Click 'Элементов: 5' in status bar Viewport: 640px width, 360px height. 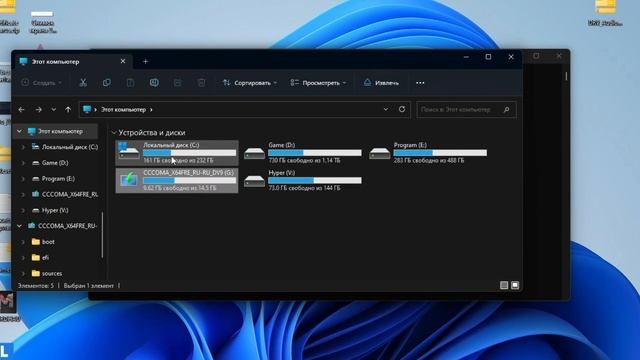pyautogui.click(x=36, y=286)
